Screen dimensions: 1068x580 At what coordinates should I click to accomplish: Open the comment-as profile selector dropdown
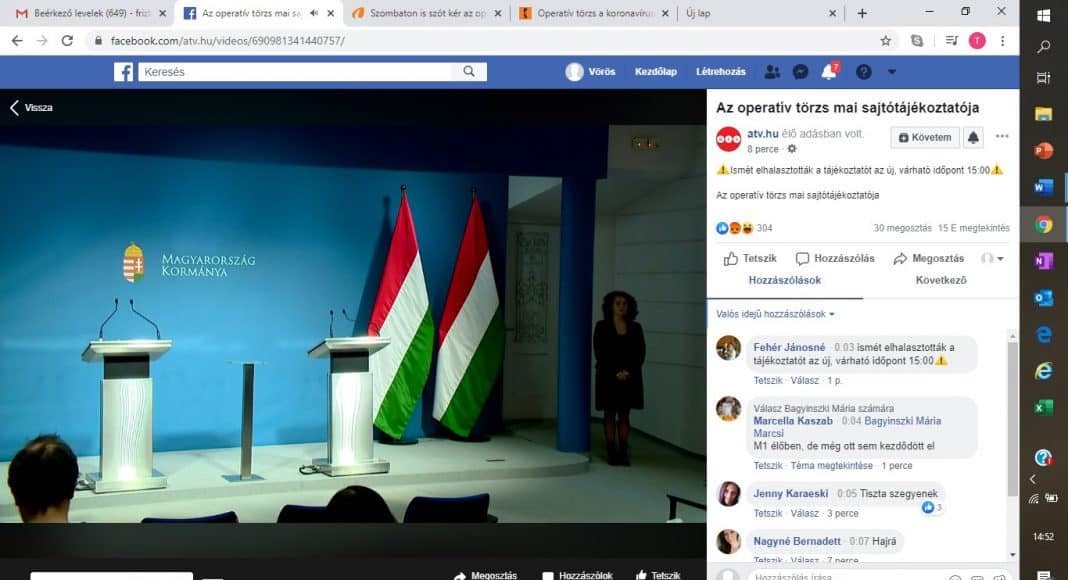(x=992, y=259)
